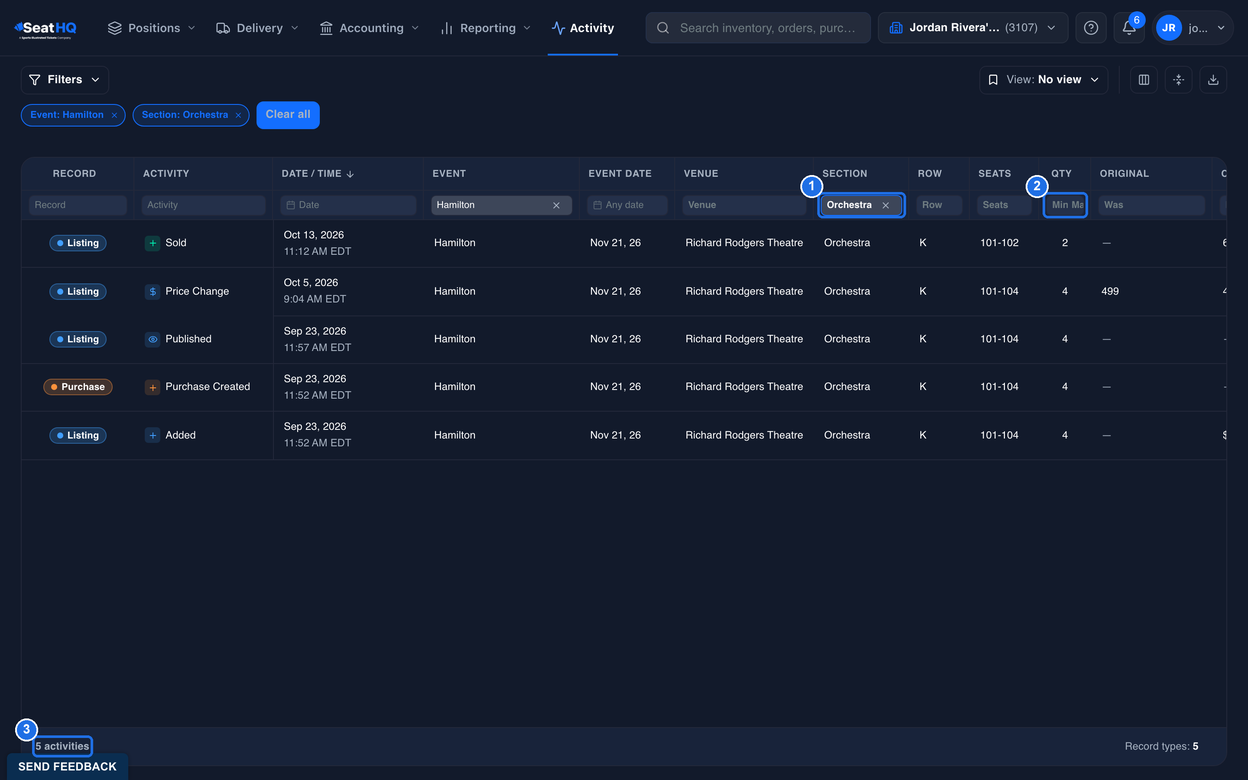Click the density adjust icon
The image size is (1248, 780).
click(1179, 80)
